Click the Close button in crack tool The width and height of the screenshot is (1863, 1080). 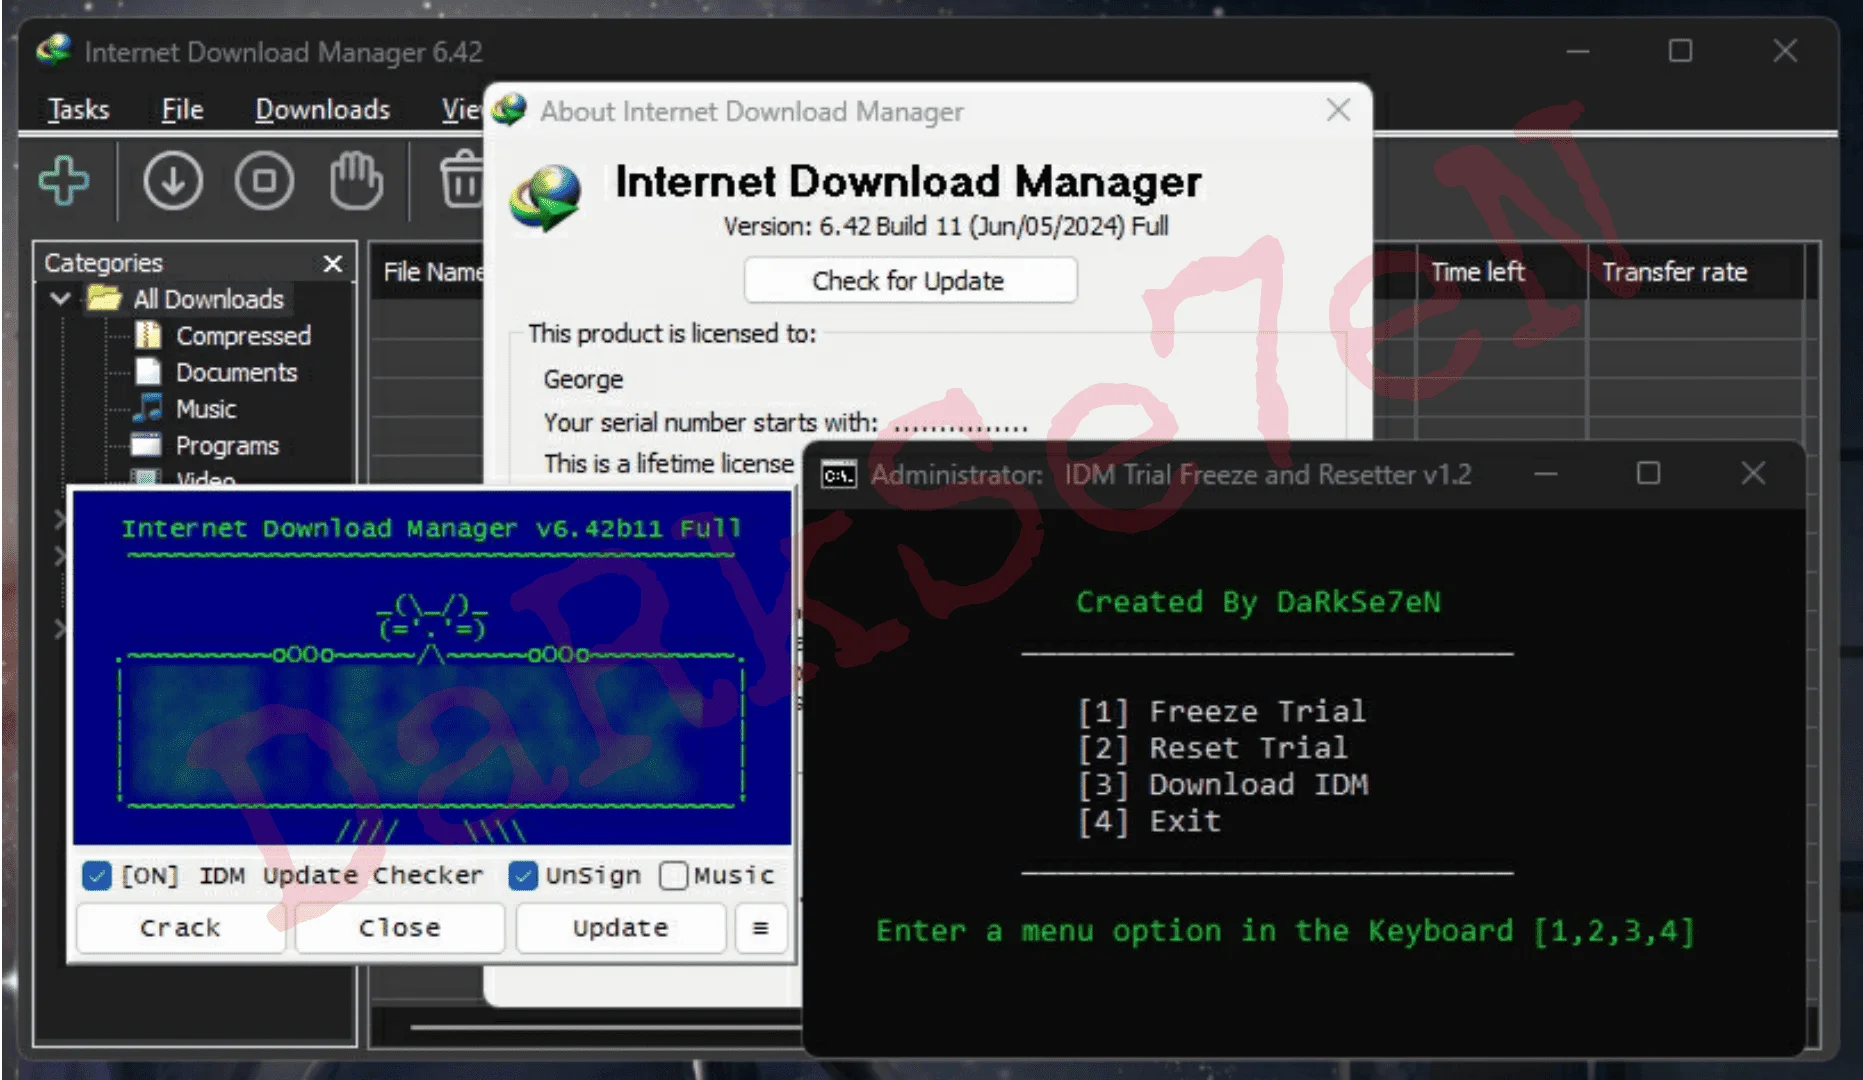(x=400, y=928)
